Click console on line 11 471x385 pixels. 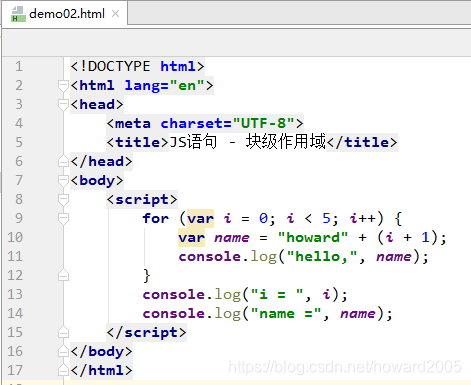coord(209,257)
